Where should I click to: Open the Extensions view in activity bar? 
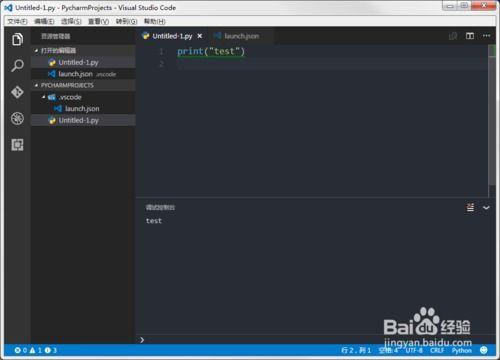click(17, 145)
